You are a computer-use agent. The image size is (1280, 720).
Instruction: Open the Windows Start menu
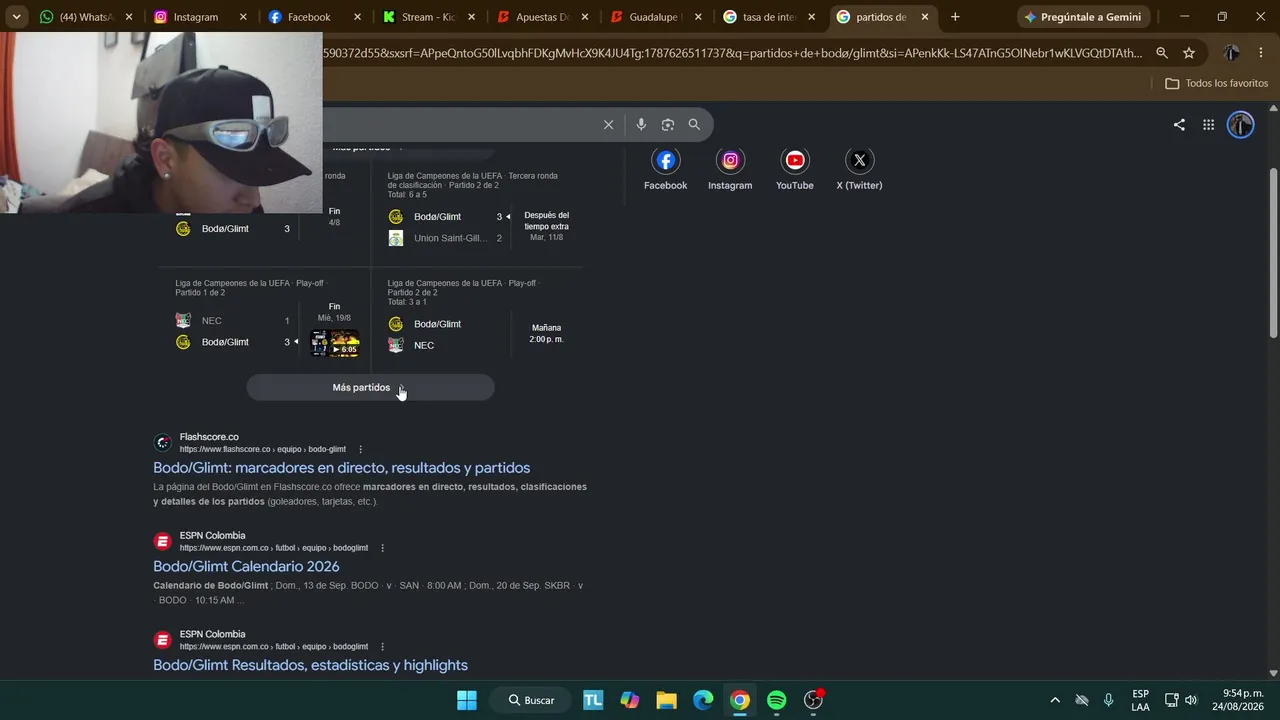(467, 700)
